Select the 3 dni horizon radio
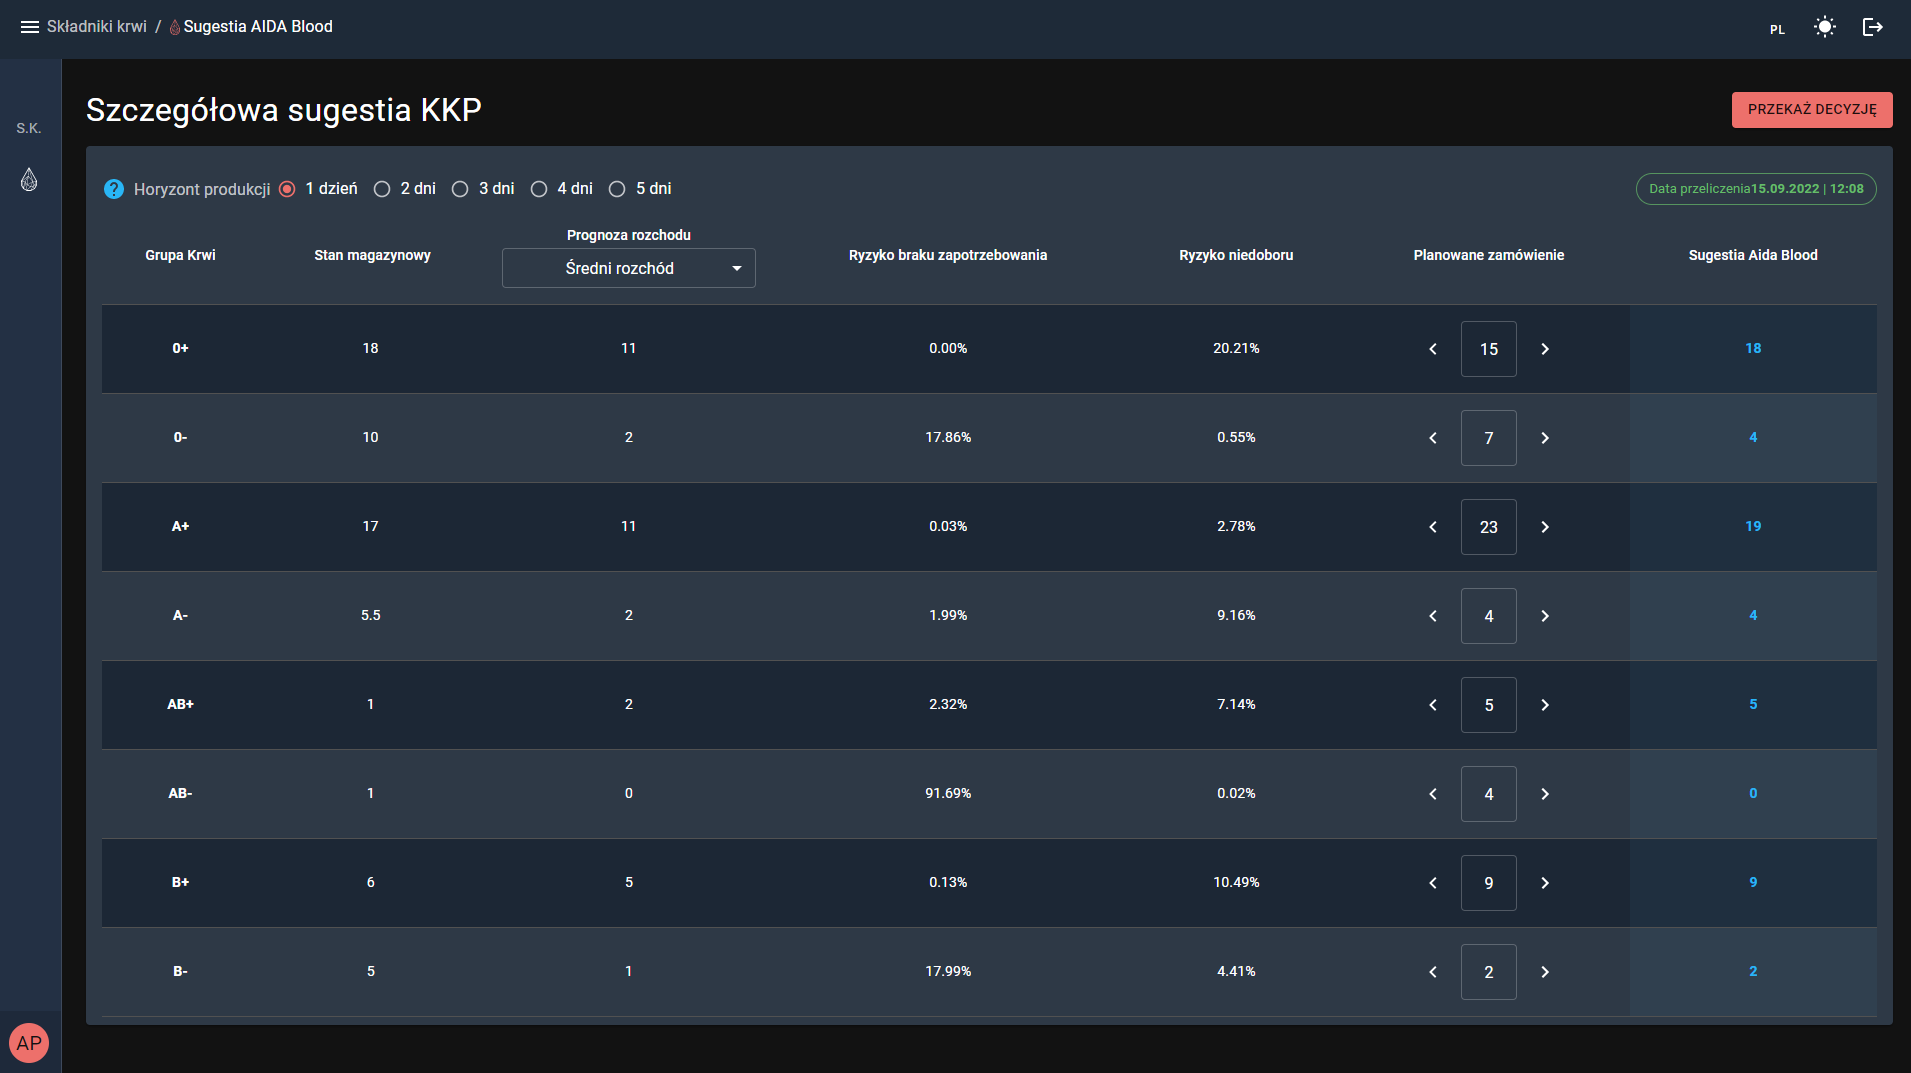Viewport: 1911px width, 1073px height. [460, 189]
